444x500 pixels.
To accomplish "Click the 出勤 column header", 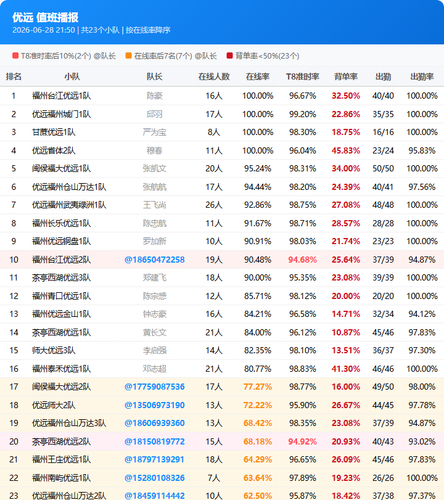I will [x=383, y=77].
